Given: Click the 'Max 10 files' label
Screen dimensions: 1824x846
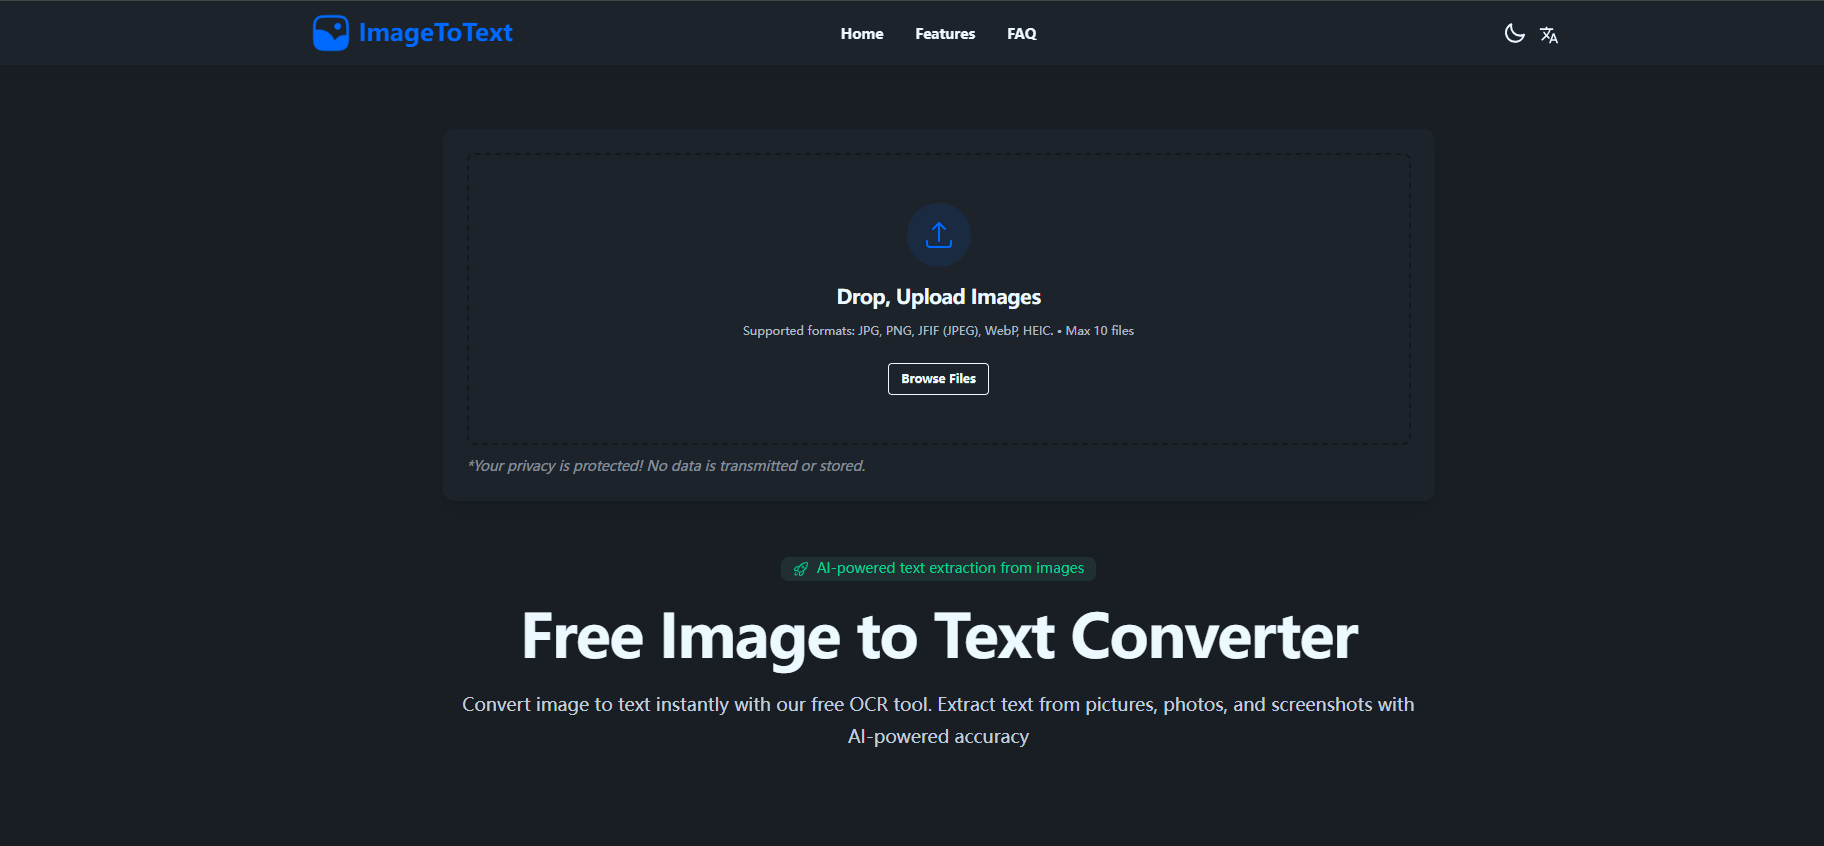Looking at the screenshot, I should point(1099,331).
